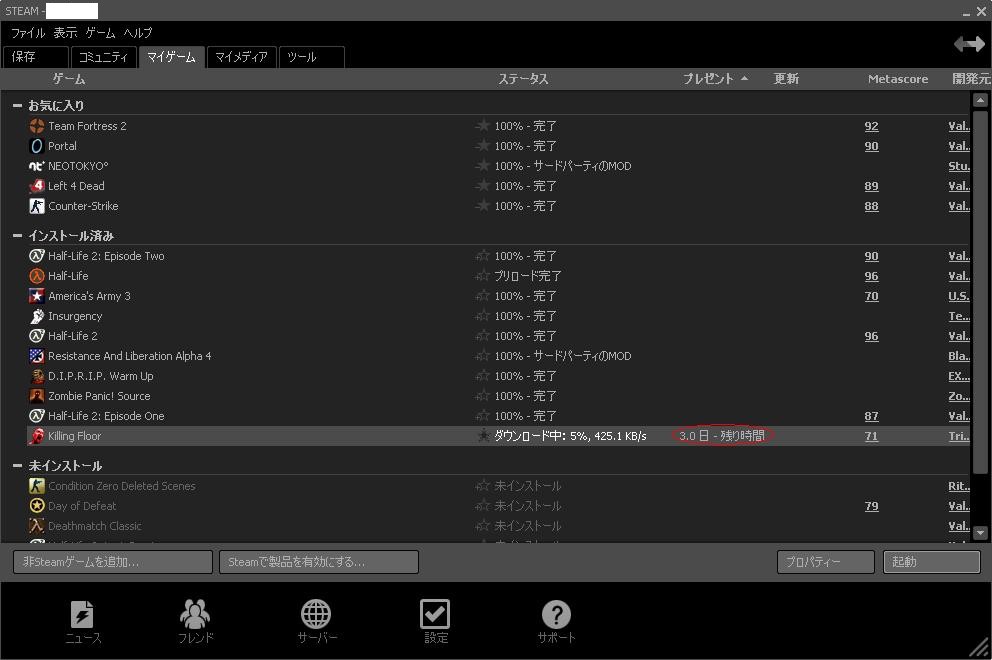Click the Team Fortress 2 game icon

click(37, 126)
